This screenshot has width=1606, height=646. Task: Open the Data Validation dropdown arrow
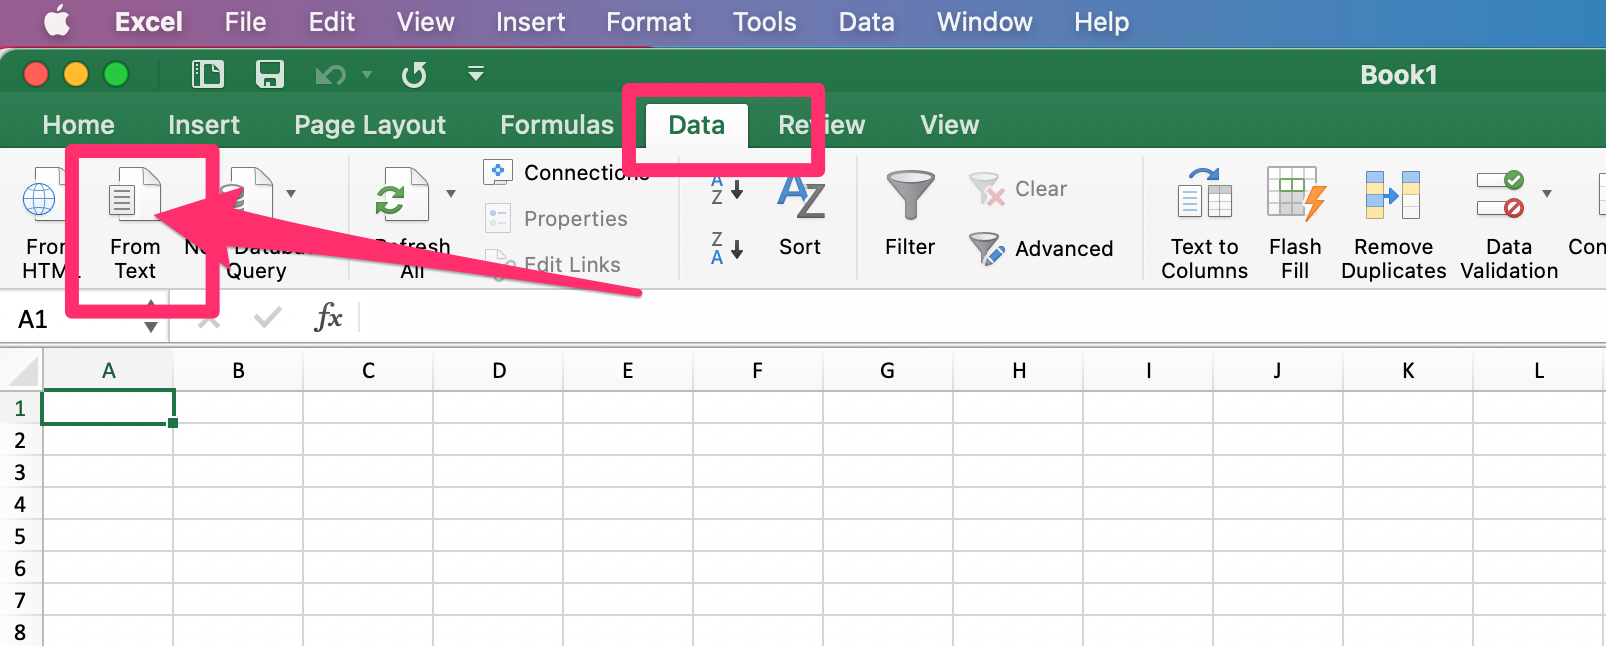click(x=1547, y=193)
